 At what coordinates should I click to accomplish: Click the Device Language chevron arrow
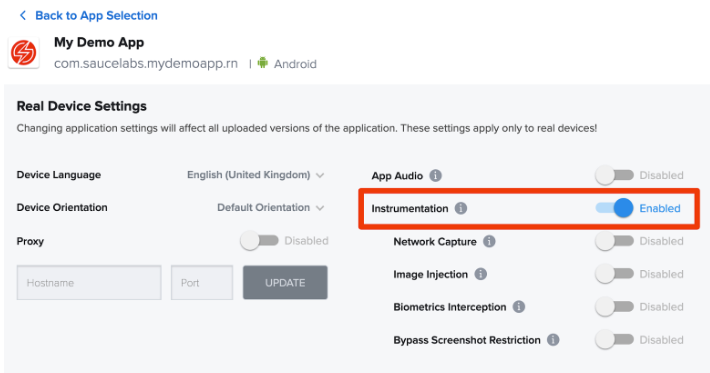click(320, 175)
